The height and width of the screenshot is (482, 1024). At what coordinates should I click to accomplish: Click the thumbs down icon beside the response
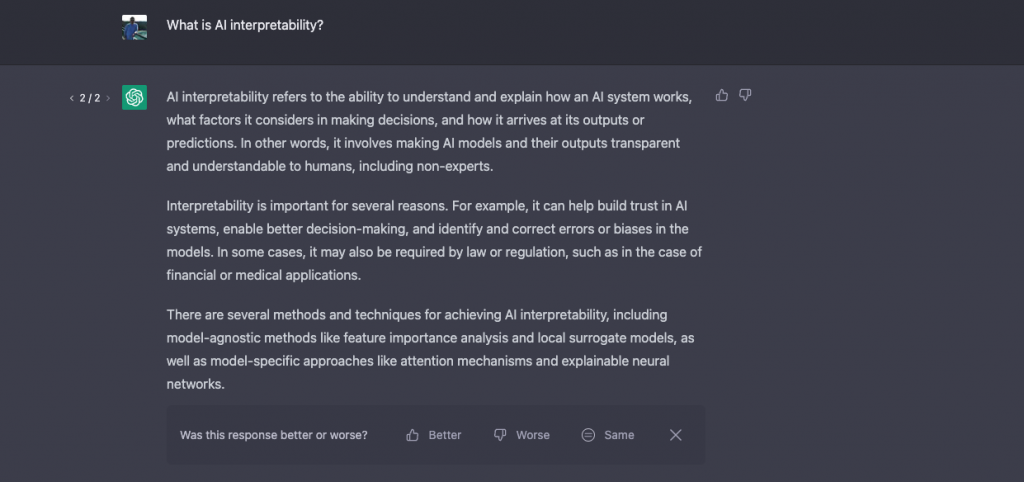coord(745,95)
